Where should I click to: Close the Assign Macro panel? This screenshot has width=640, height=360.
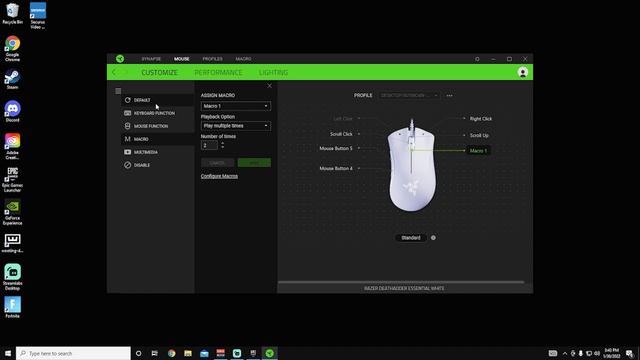pyautogui.click(x=269, y=86)
